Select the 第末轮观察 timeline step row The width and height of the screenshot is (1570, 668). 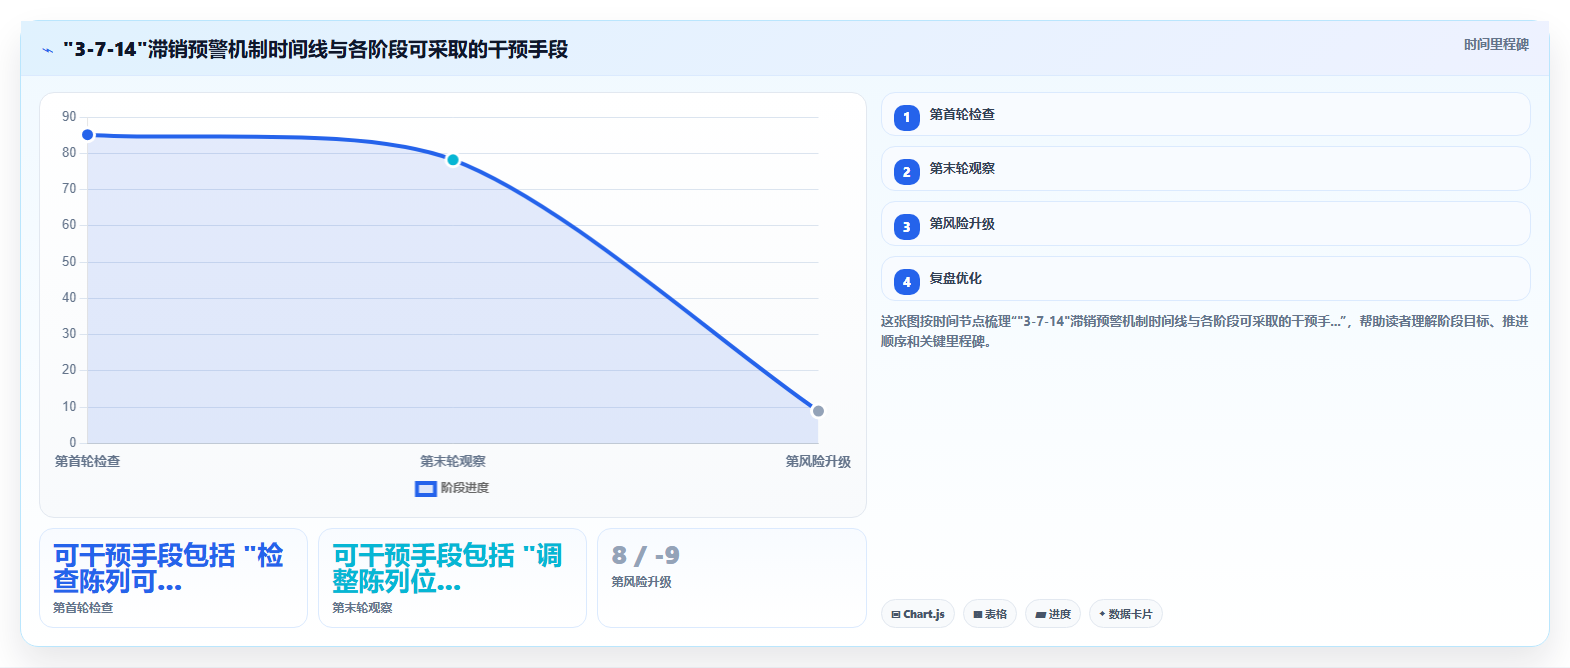(x=1205, y=169)
